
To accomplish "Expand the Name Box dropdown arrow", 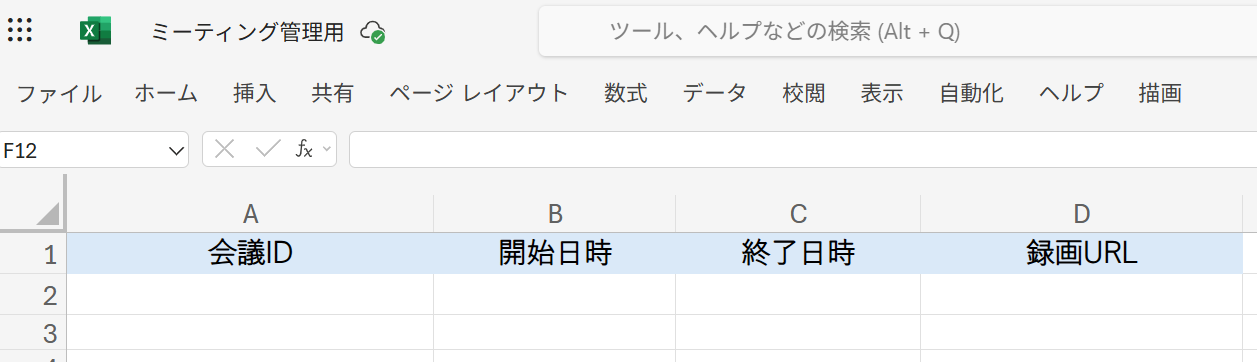I will pos(177,151).
